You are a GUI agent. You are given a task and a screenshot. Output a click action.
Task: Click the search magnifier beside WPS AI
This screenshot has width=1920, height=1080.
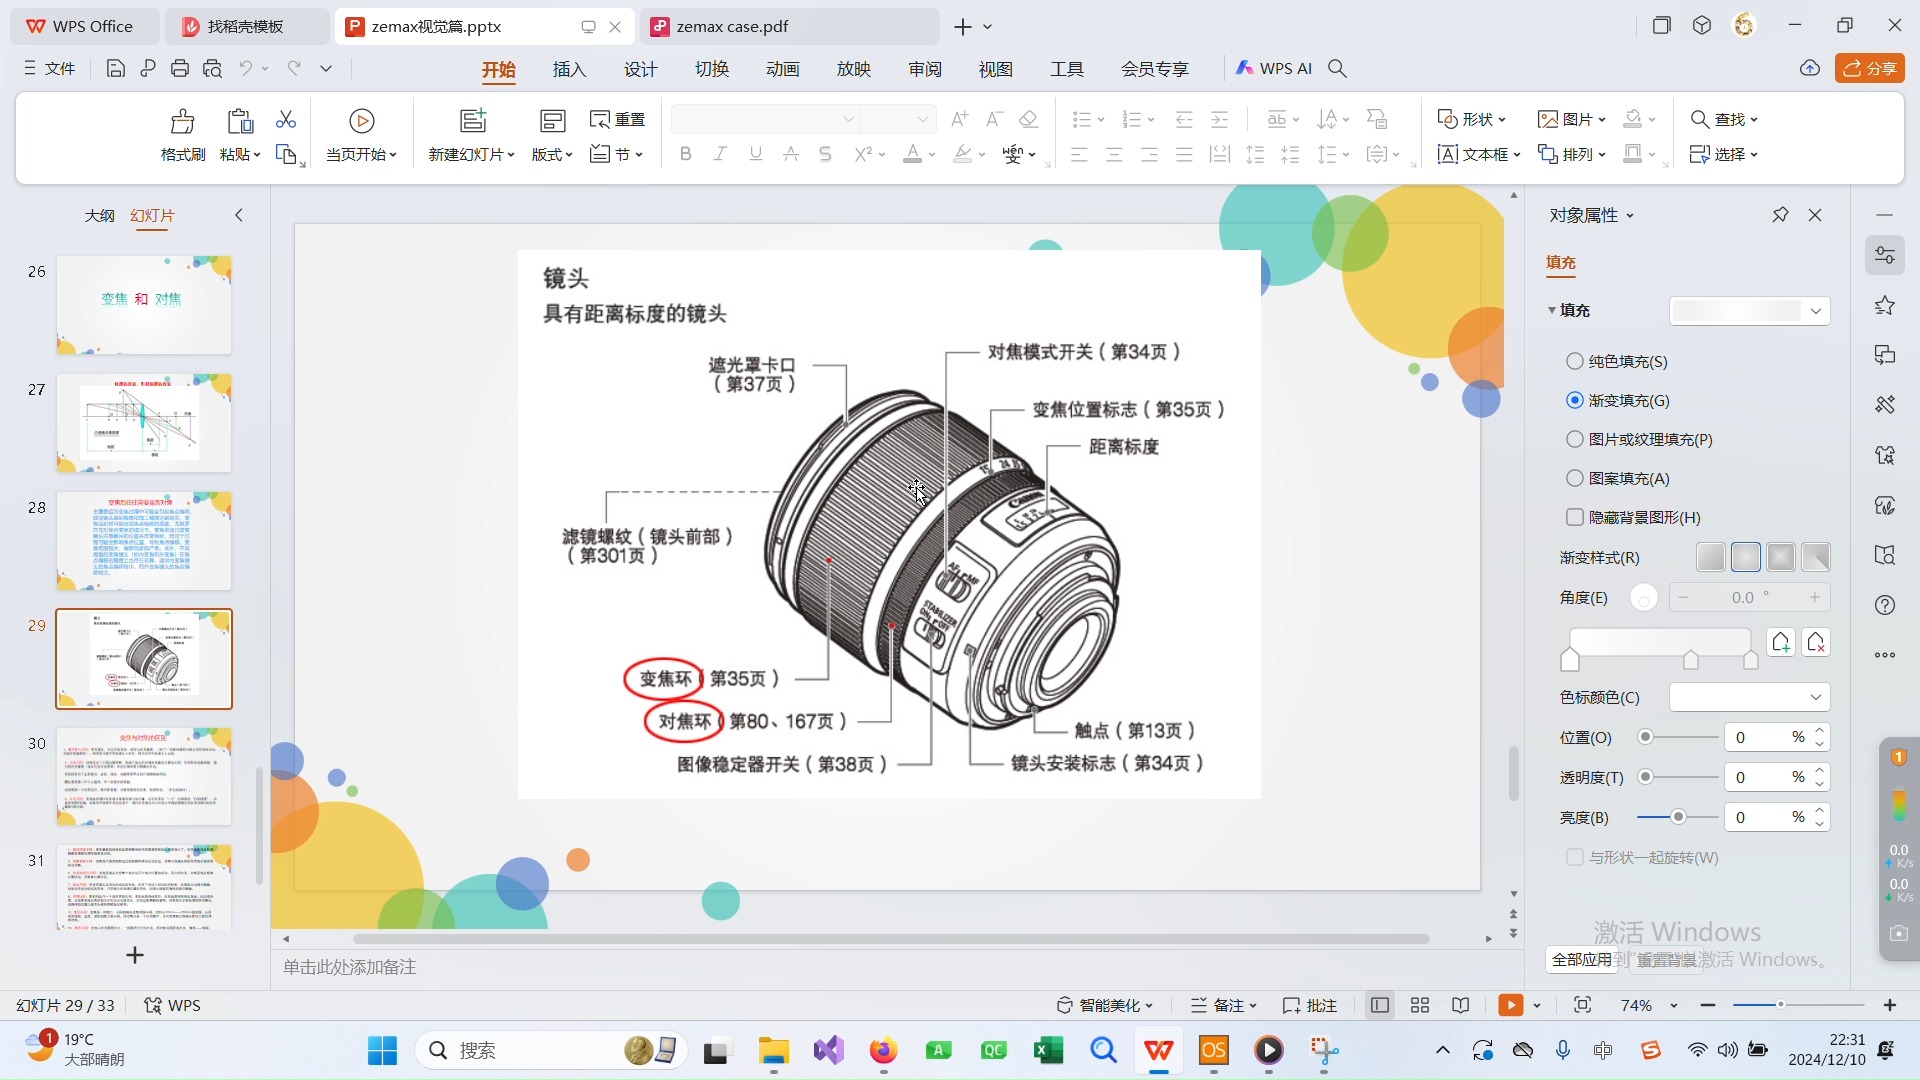(x=1337, y=68)
